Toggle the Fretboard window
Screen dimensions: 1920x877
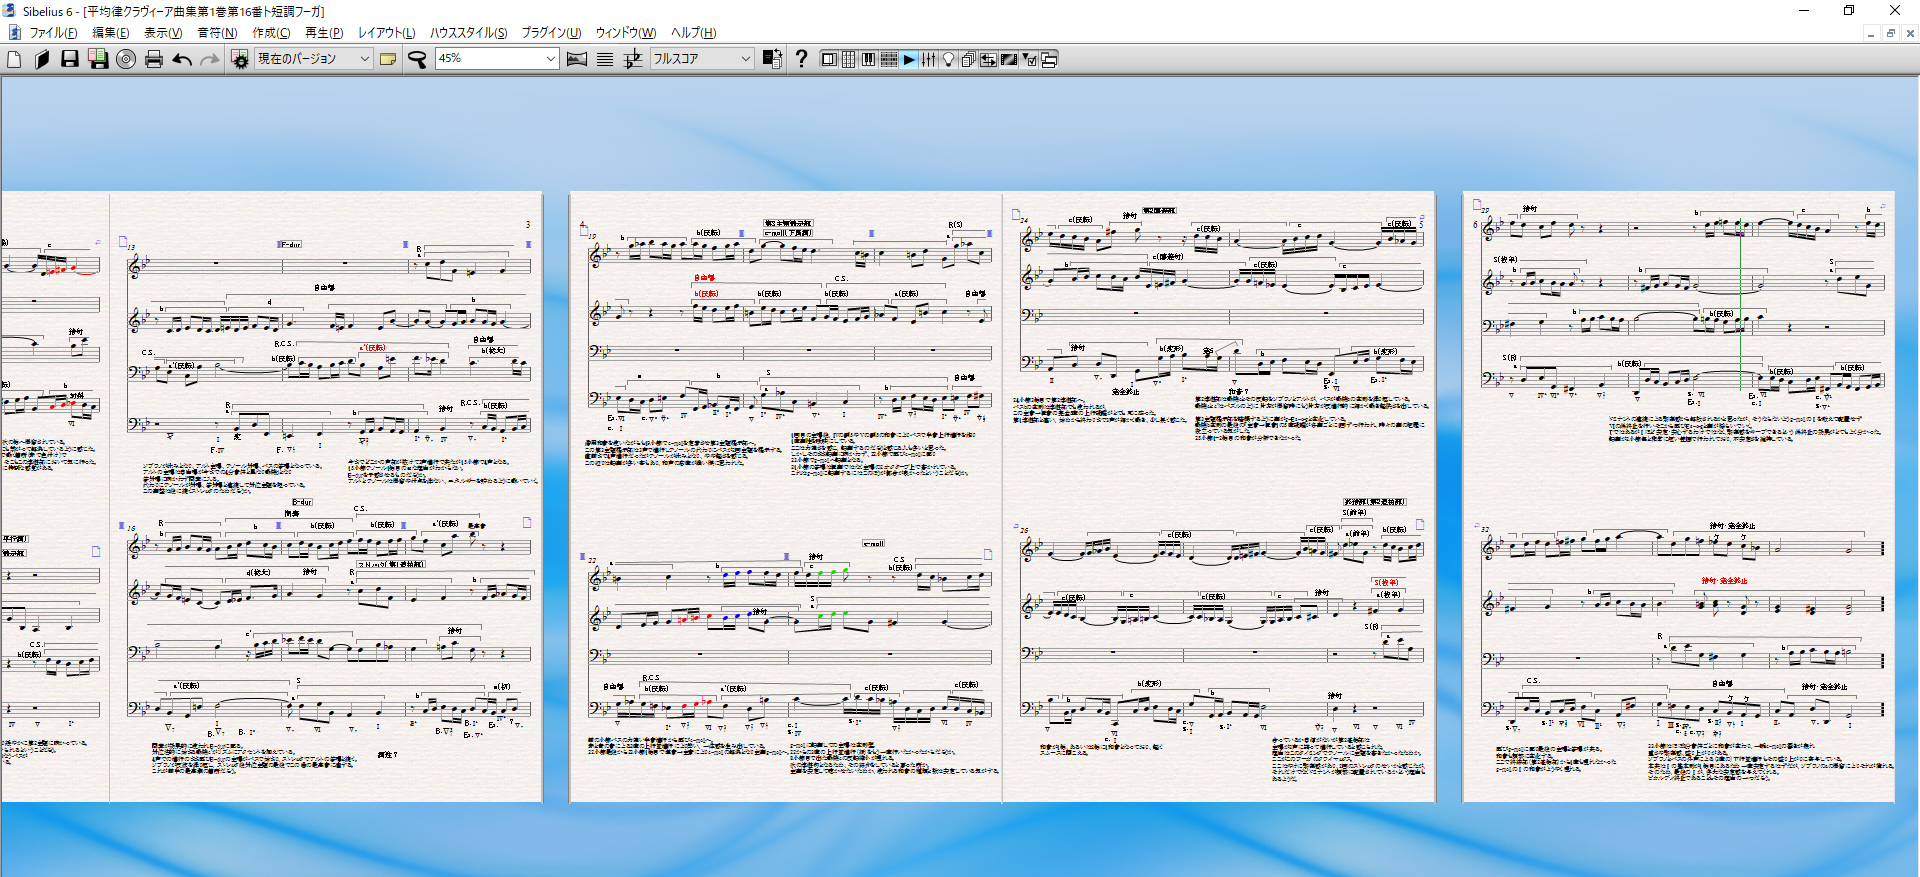(889, 59)
